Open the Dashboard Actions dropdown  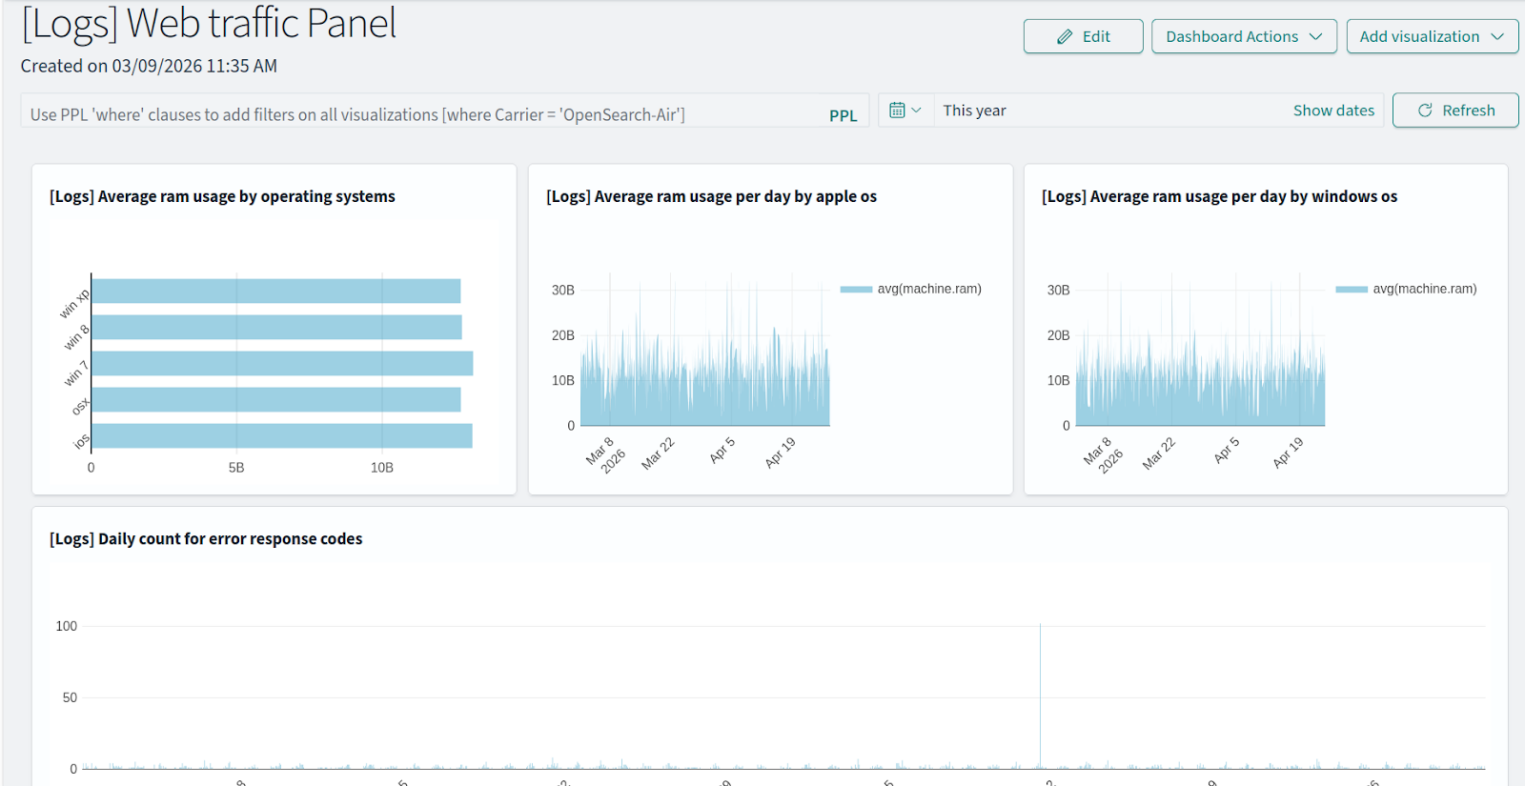(x=1243, y=37)
